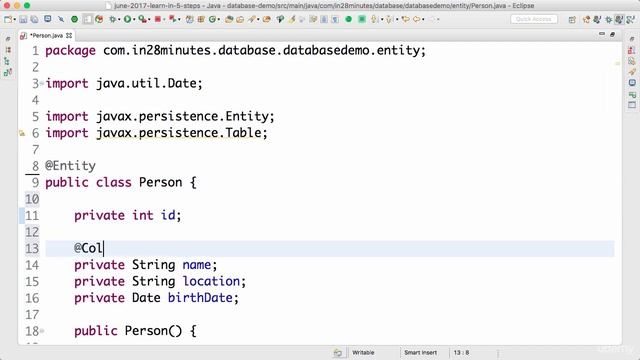Minimize the editor area

(602, 34)
